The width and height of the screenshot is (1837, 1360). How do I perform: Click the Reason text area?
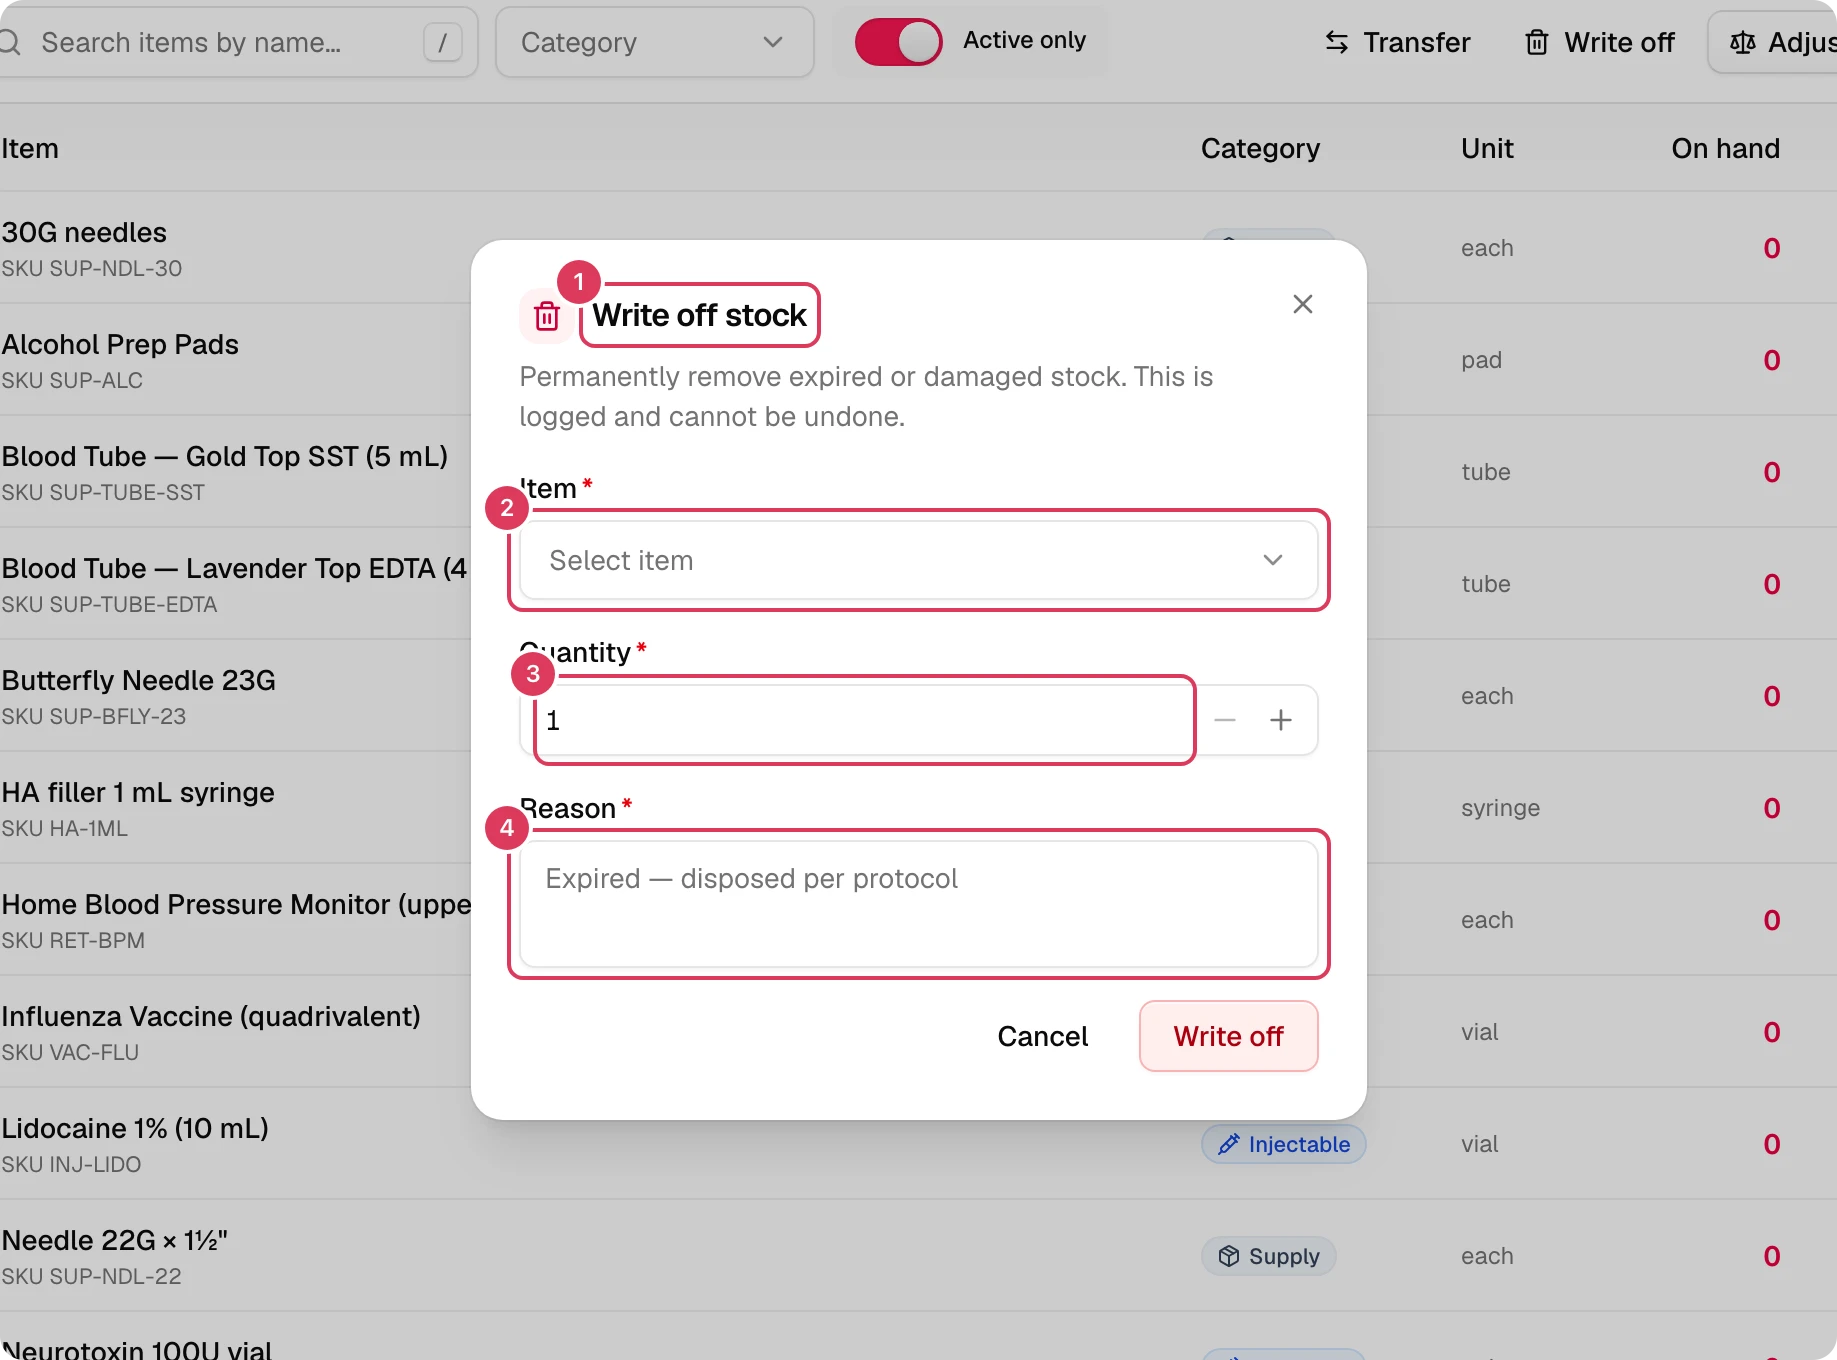click(x=918, y=904)
